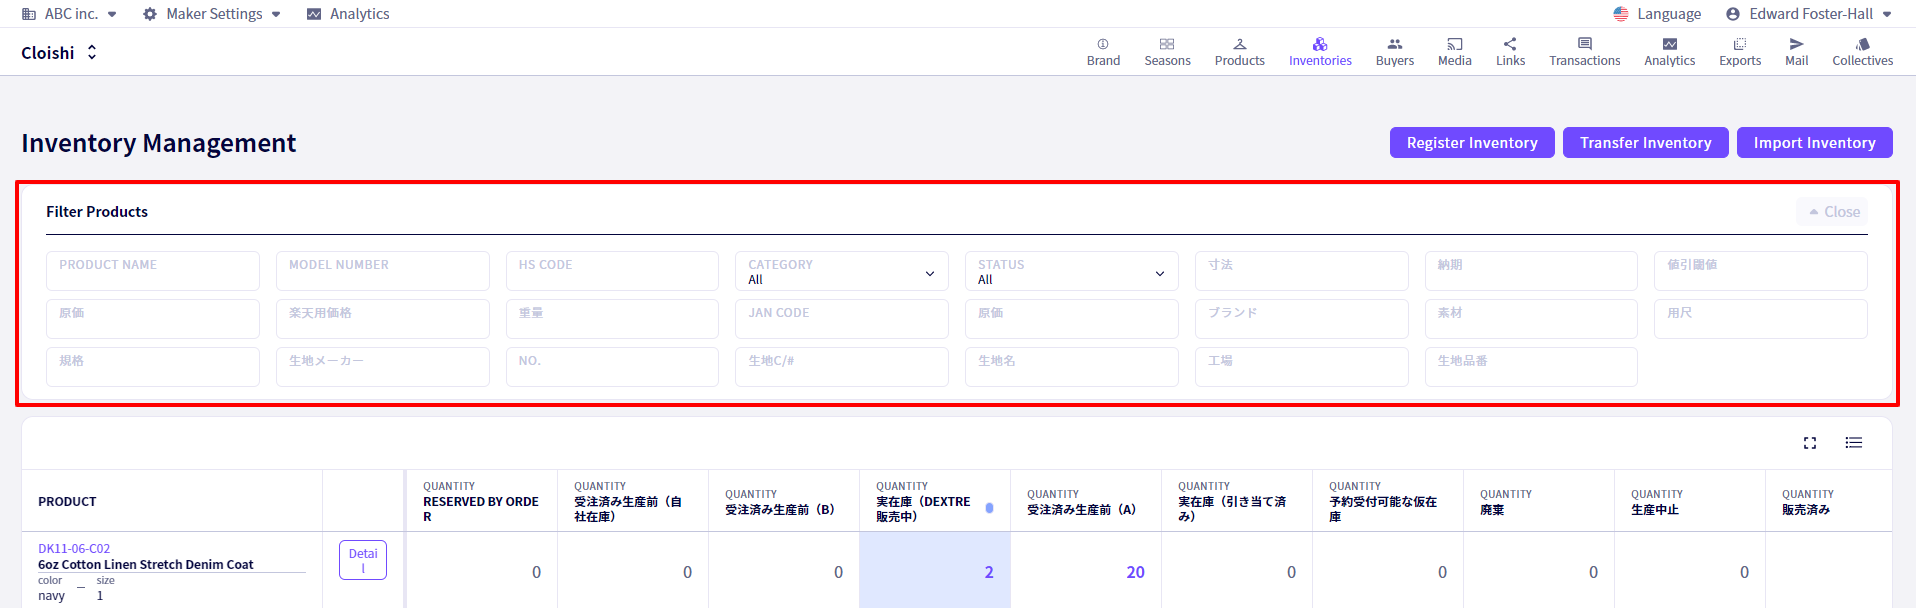Focus the 生地C/# filter field

[842, 367]
